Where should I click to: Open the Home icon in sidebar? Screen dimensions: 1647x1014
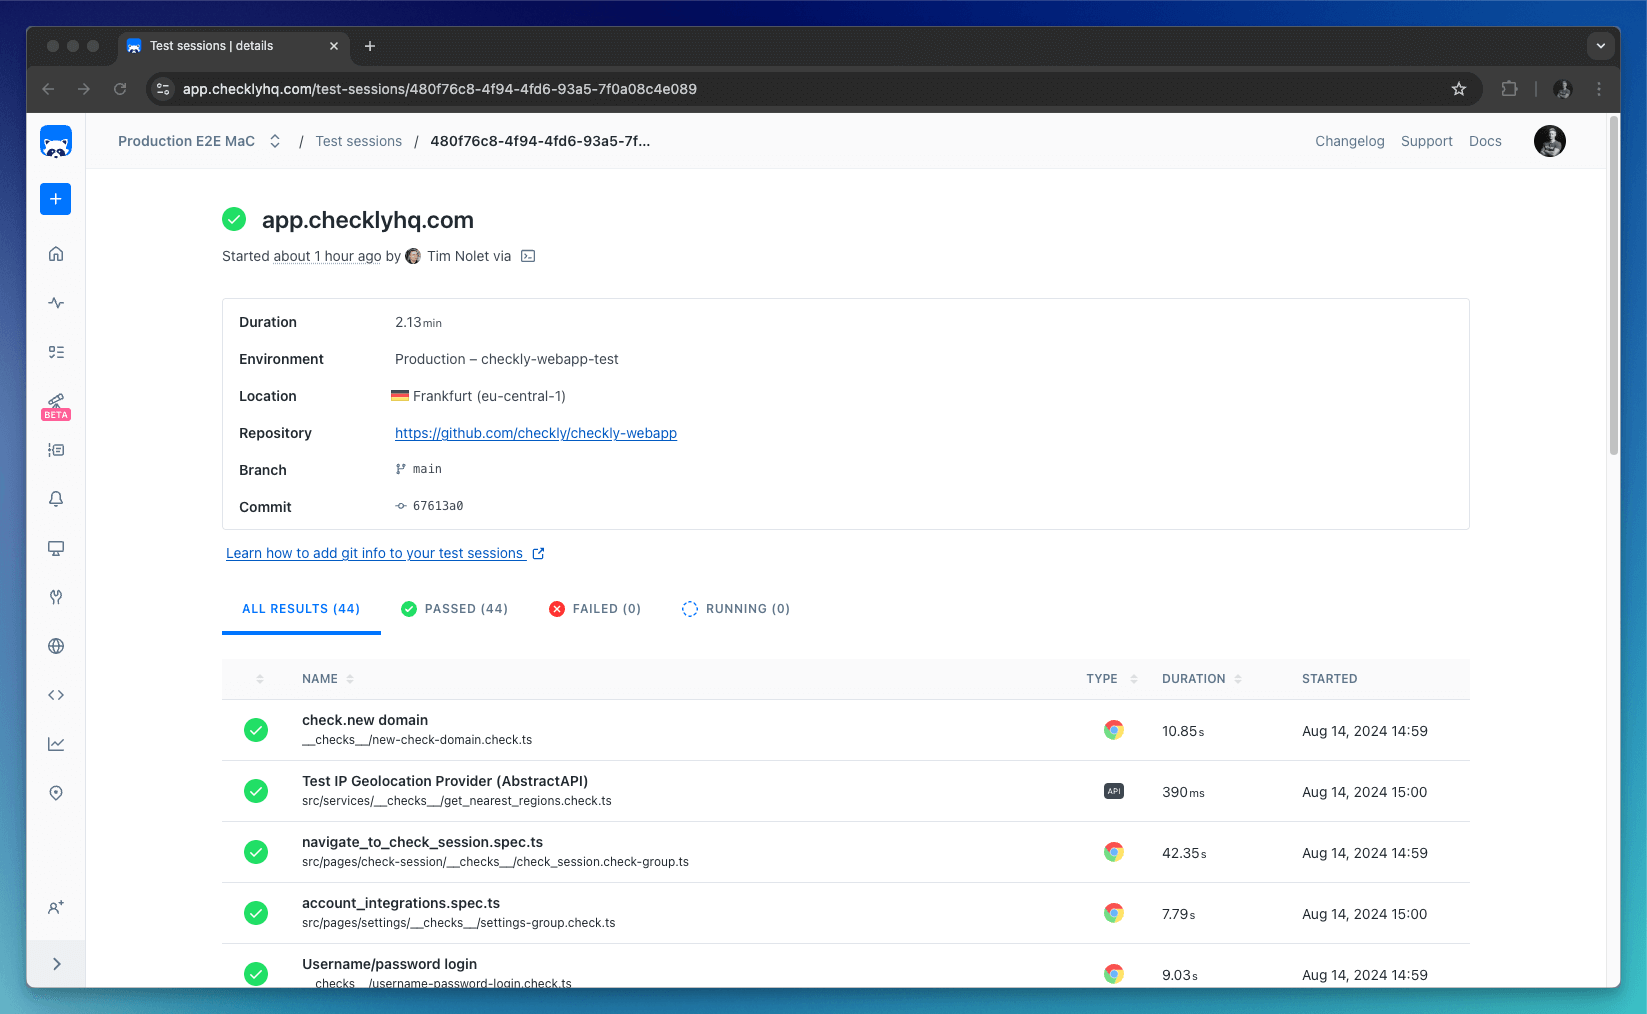click(56, 254)
